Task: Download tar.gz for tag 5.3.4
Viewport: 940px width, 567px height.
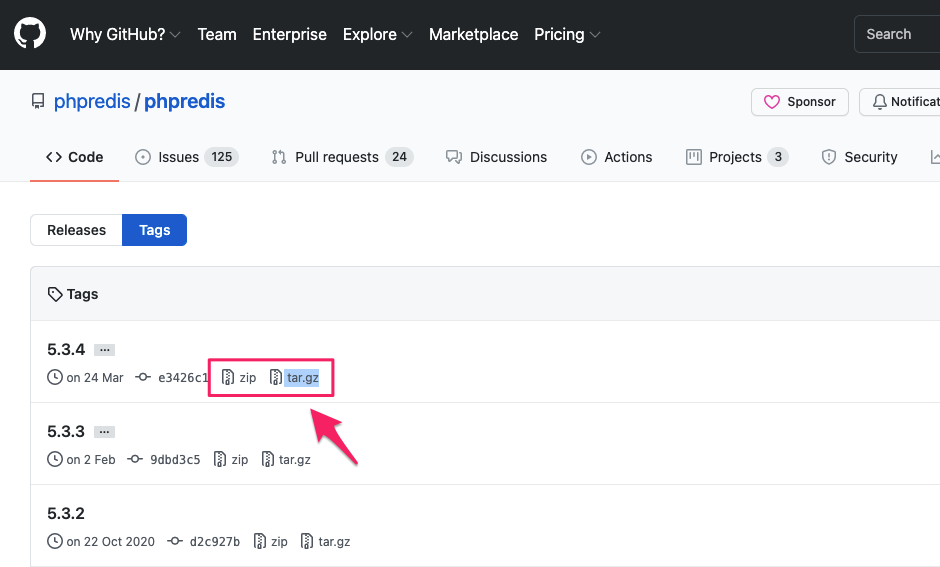Action: click(302, 378)
